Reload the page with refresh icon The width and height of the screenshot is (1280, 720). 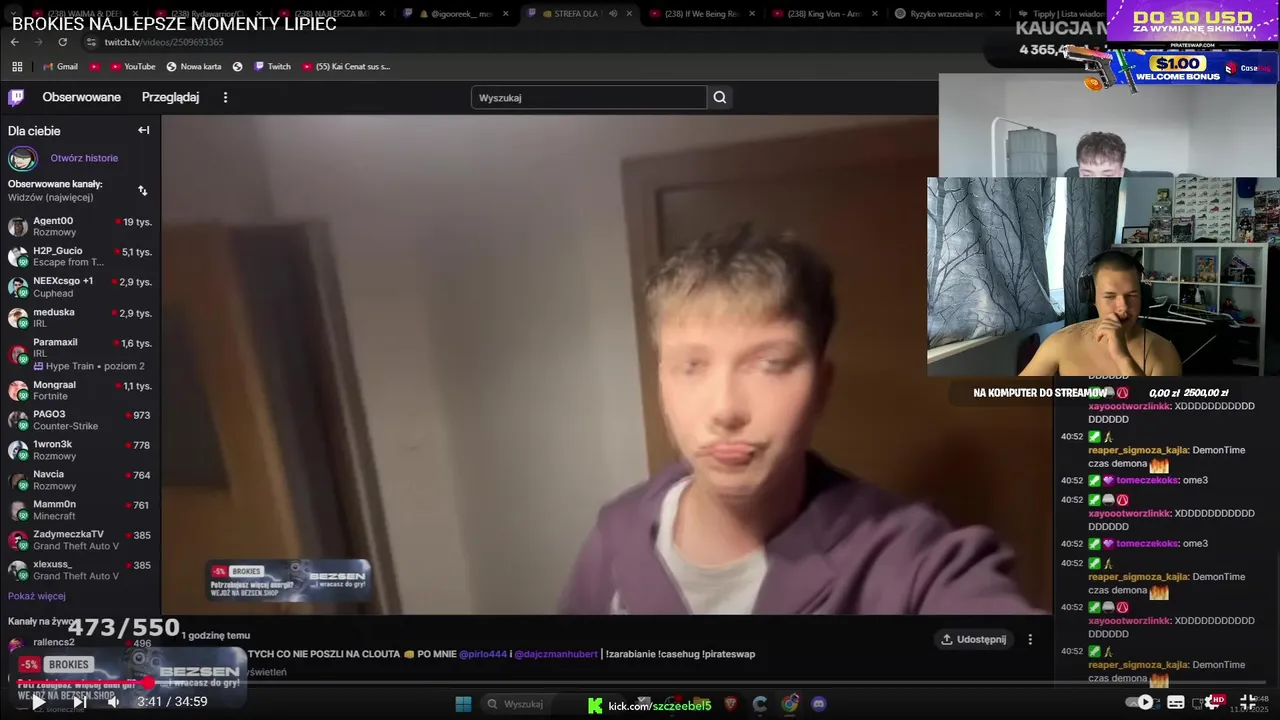tap(62, 42)
